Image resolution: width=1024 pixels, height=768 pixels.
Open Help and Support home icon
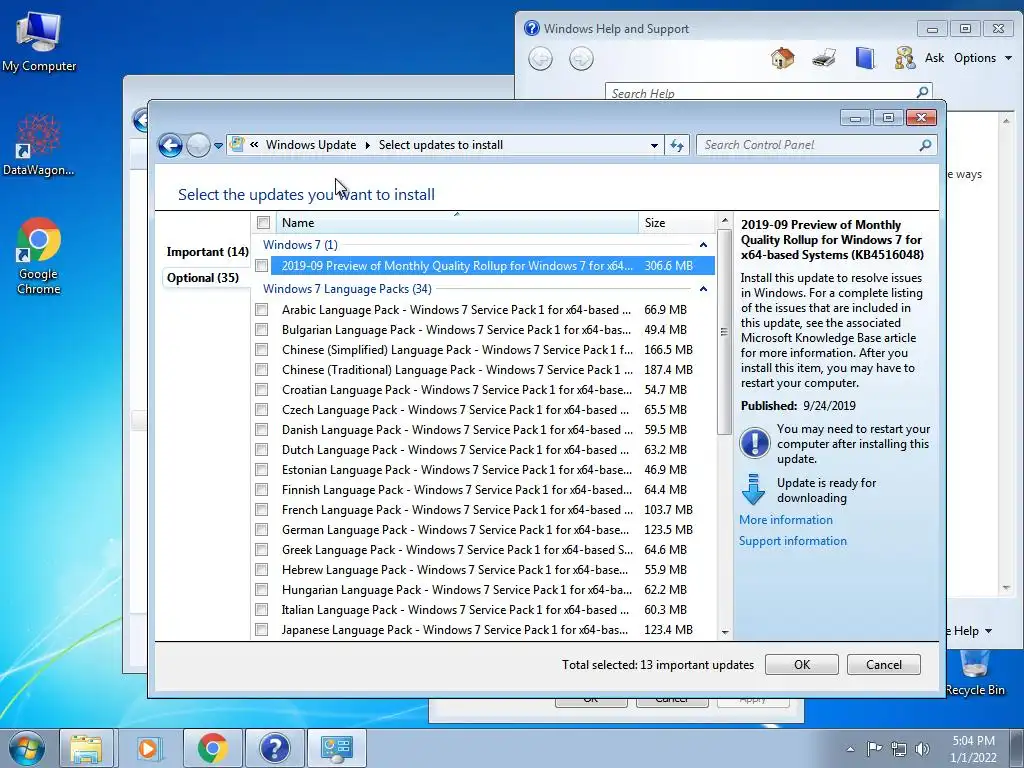(x=782, y=58)
